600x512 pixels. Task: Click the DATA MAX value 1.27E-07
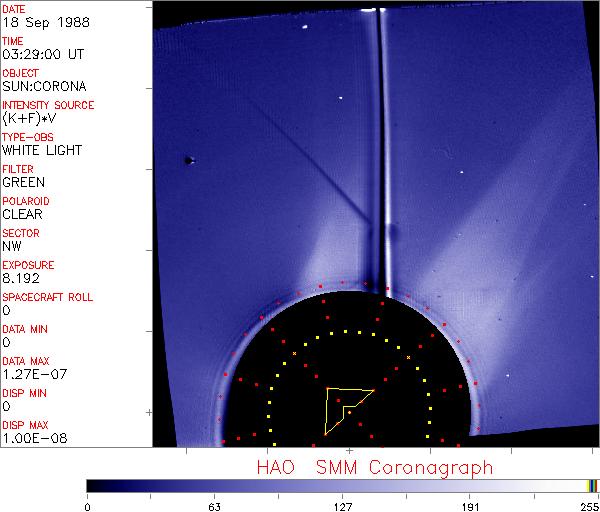click(x=30, y=374)
